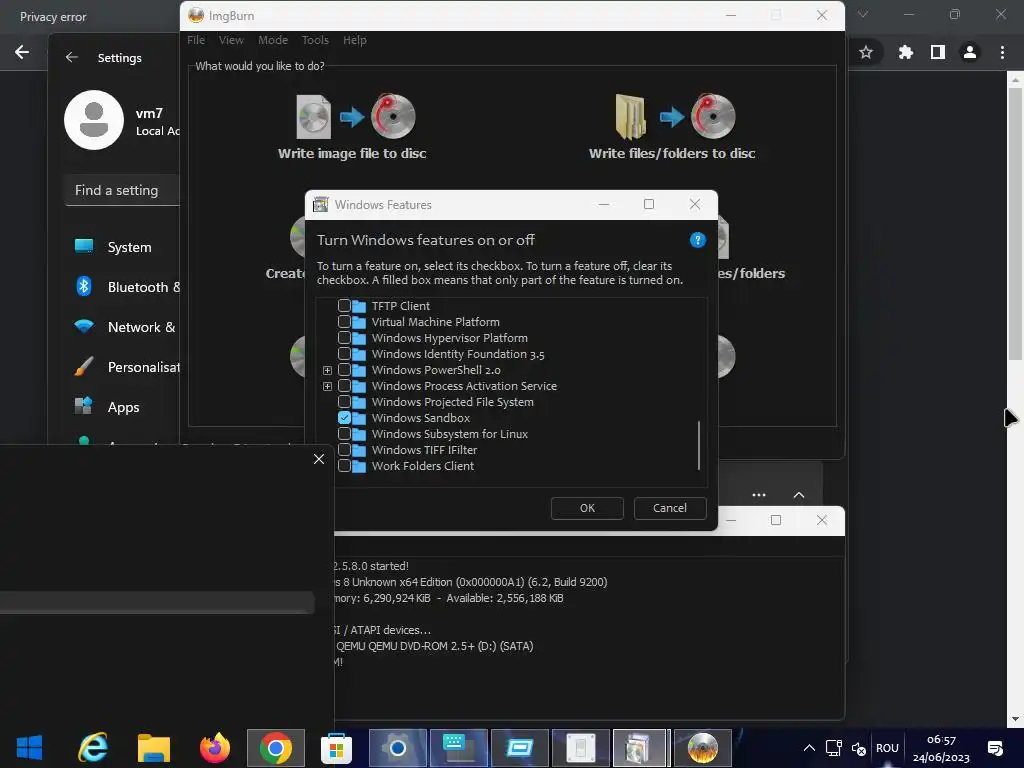Open the ImgBurn View menu
Viewport: 1024px width, 768px height.
[x=231, y=40]
